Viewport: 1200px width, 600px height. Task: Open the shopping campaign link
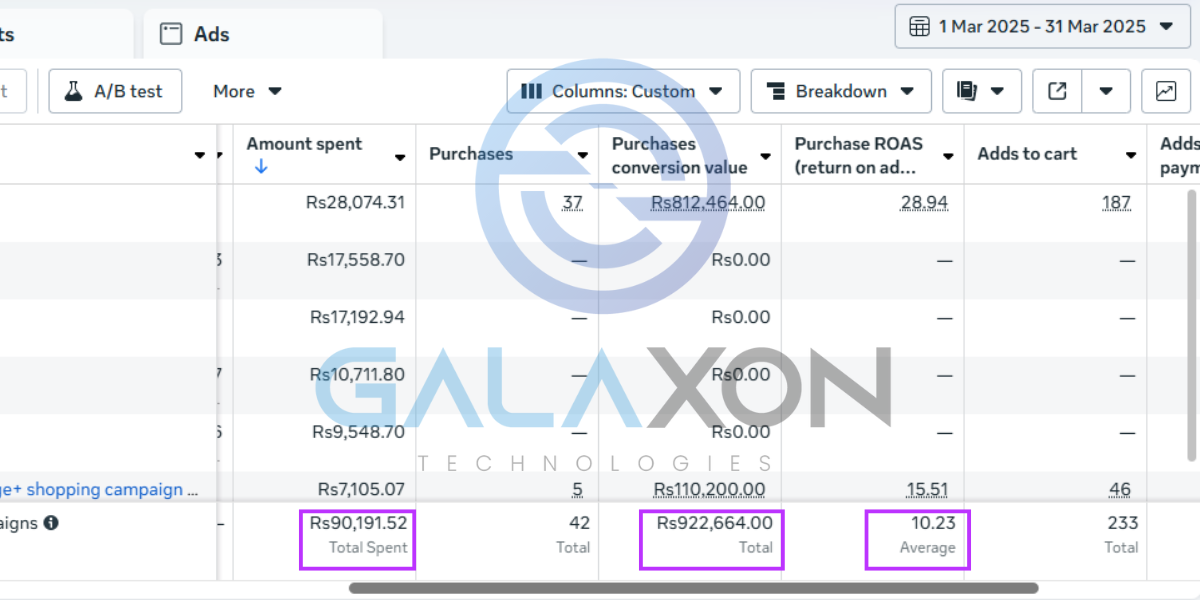[x=100, y=490]
